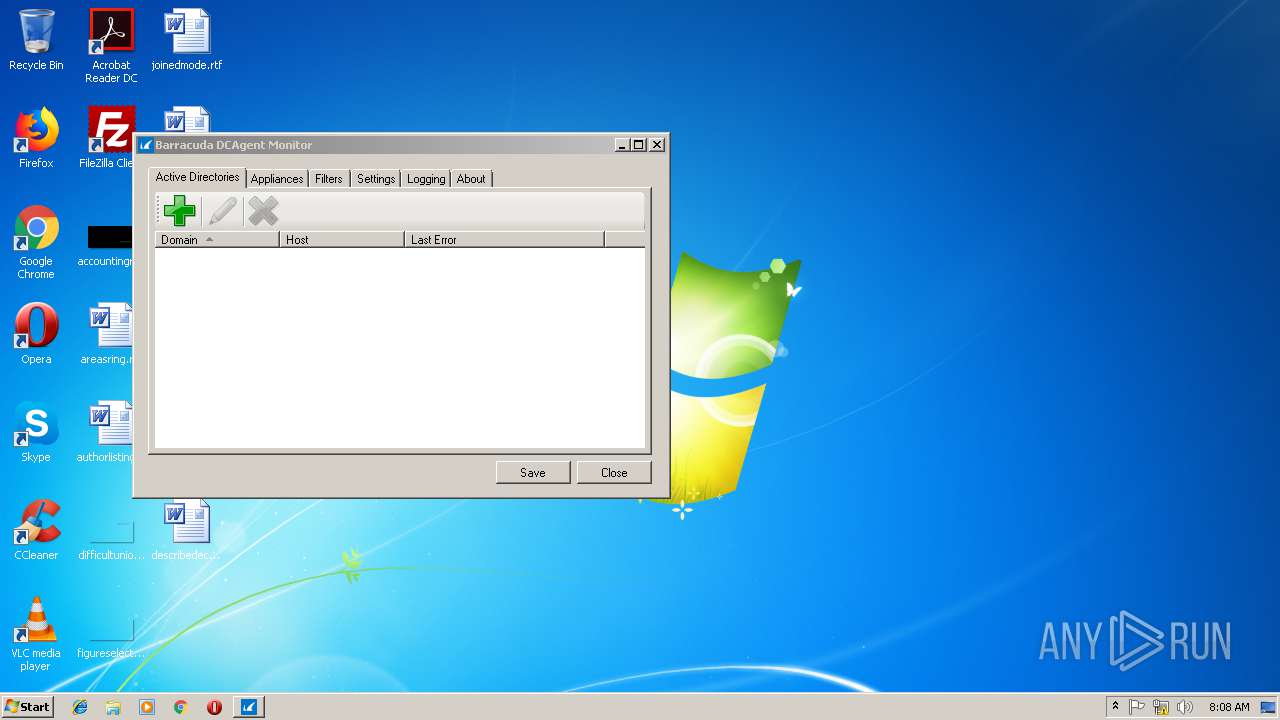This screenshot has width=1280, height=720.
Task: Close the DCAgent Monitor with title bar X
Action: [x=657, y=145]
